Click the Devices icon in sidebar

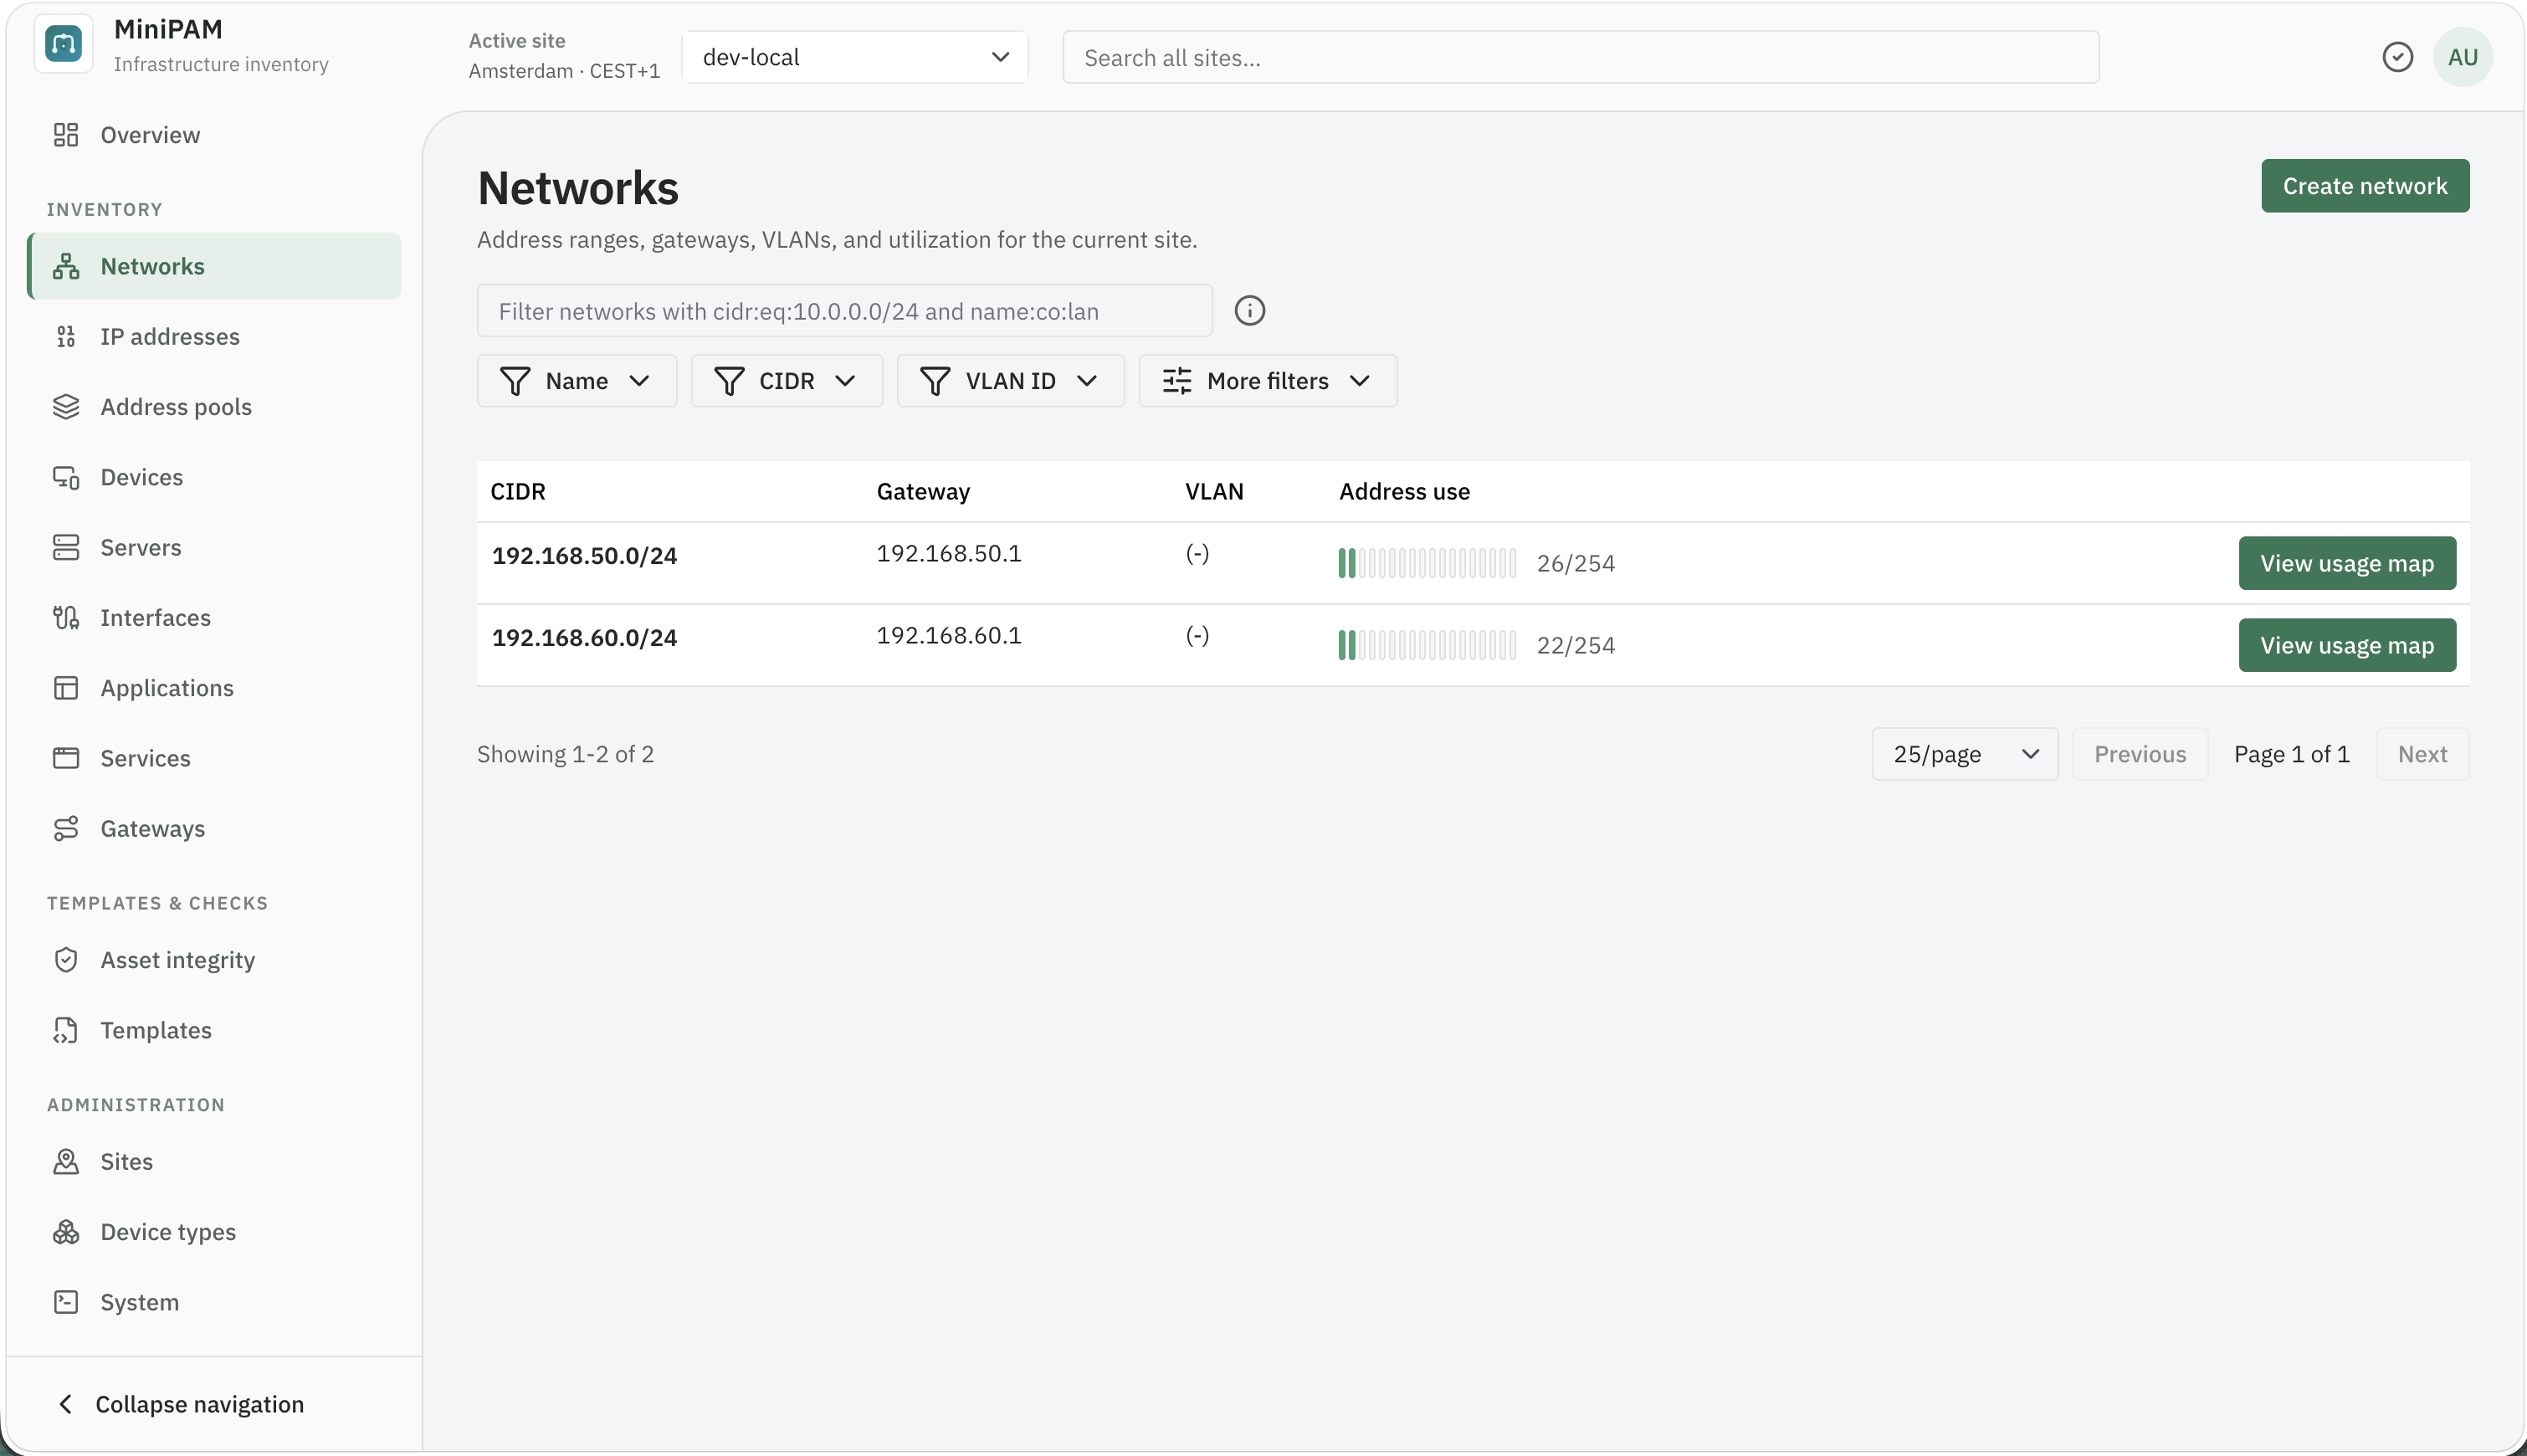coord(66,477)
